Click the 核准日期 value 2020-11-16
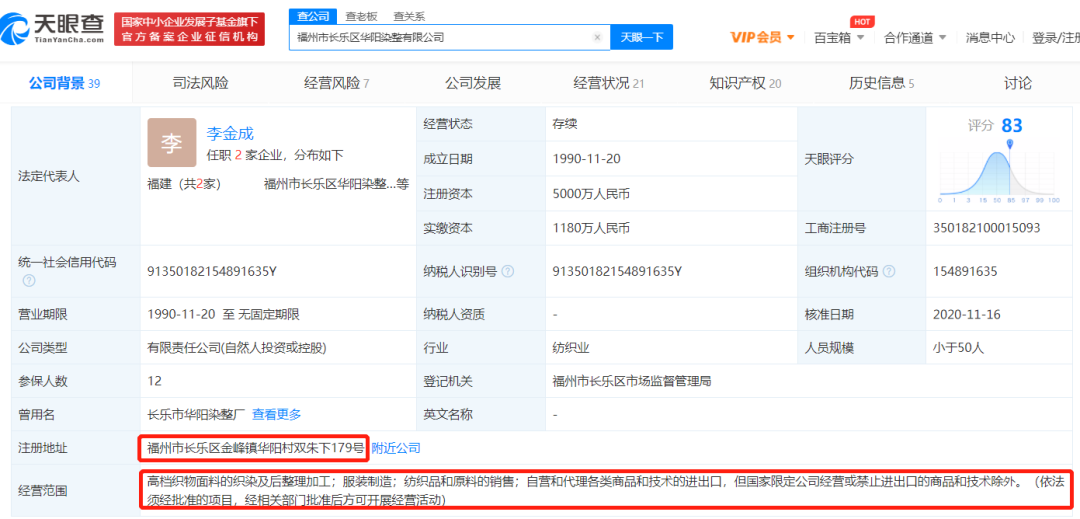 (x=967, y=315)
